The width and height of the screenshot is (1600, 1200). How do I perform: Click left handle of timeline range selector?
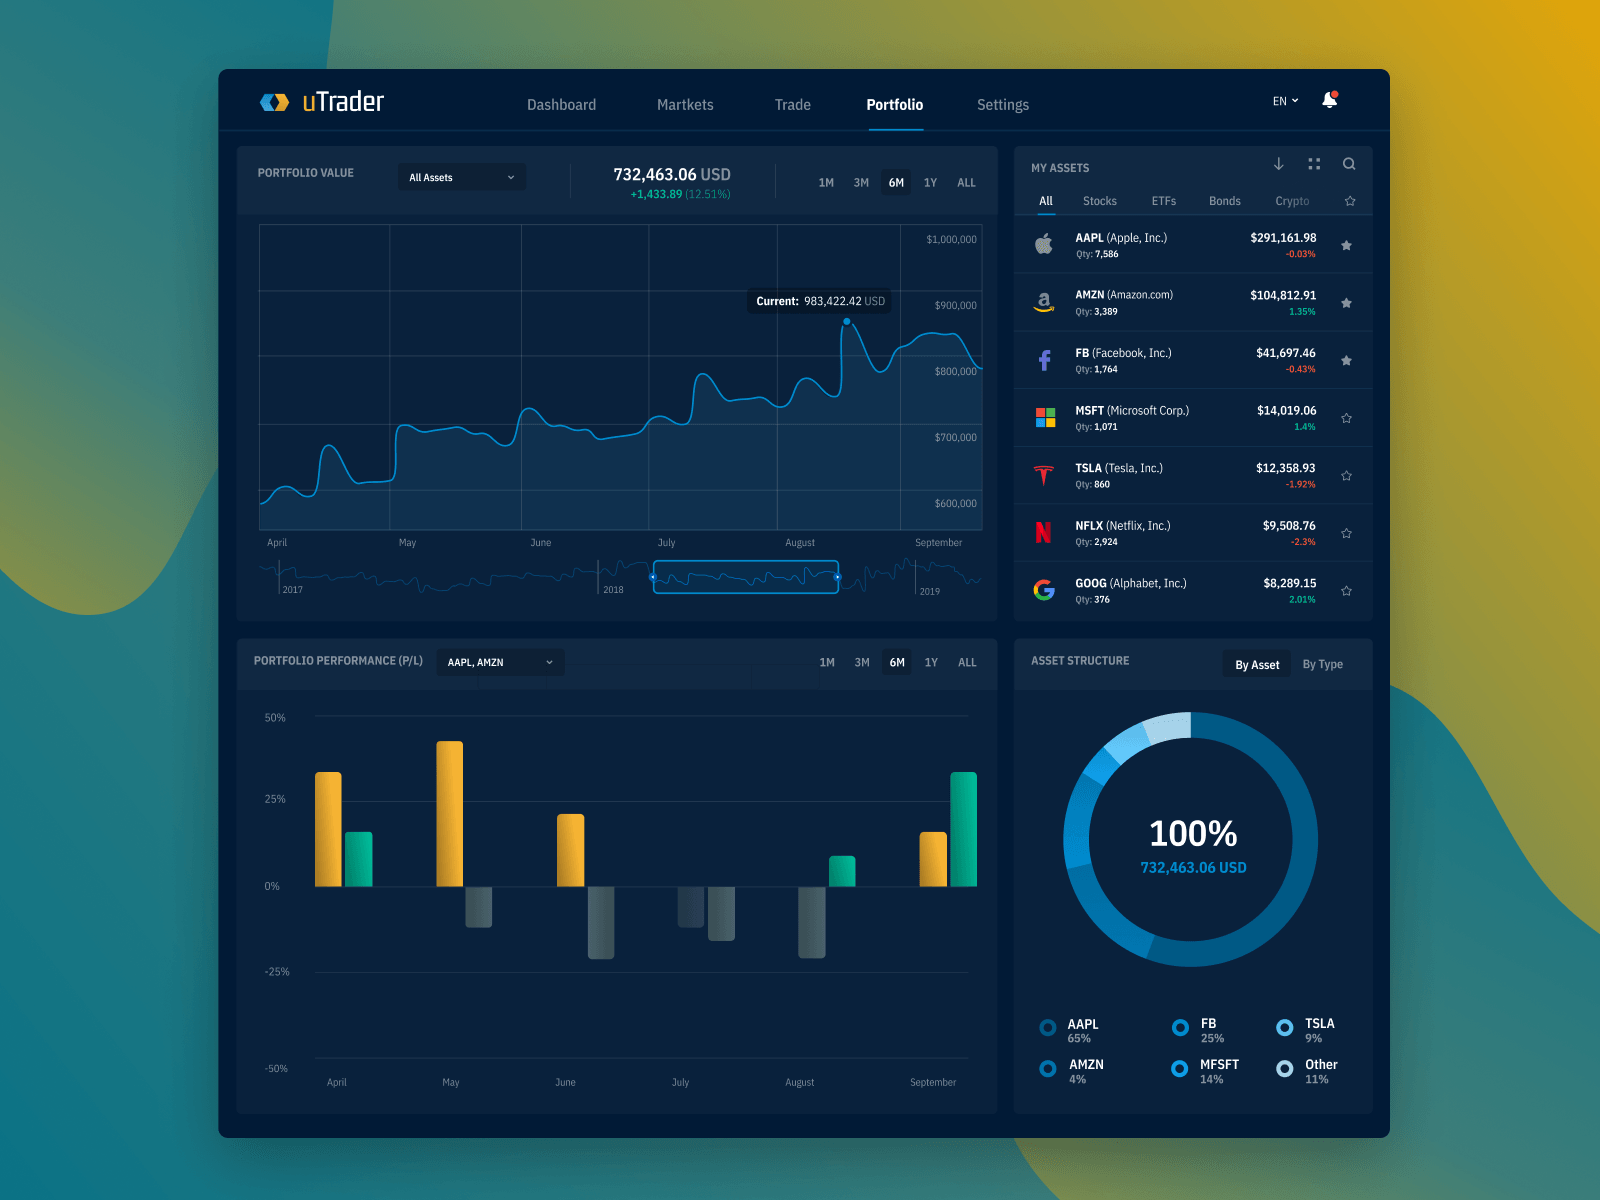click(654, 577)
